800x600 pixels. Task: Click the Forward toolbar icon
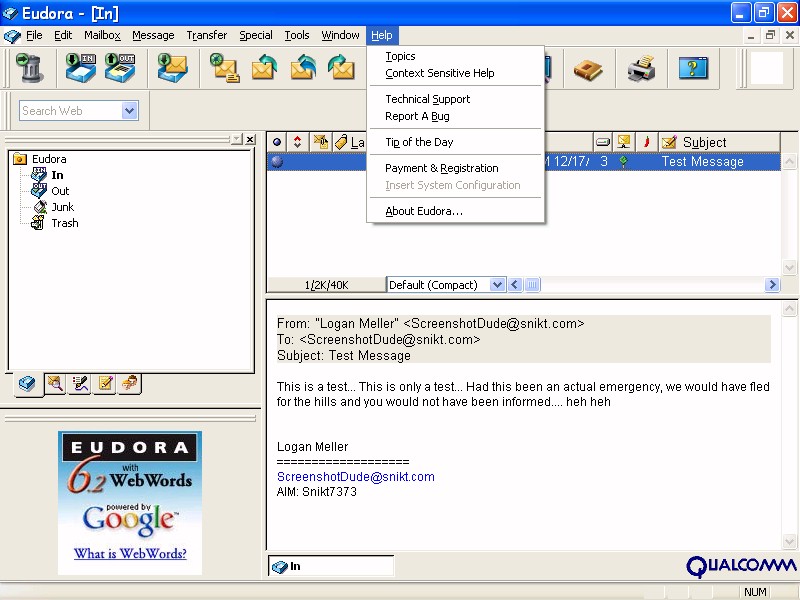[341, 68]
